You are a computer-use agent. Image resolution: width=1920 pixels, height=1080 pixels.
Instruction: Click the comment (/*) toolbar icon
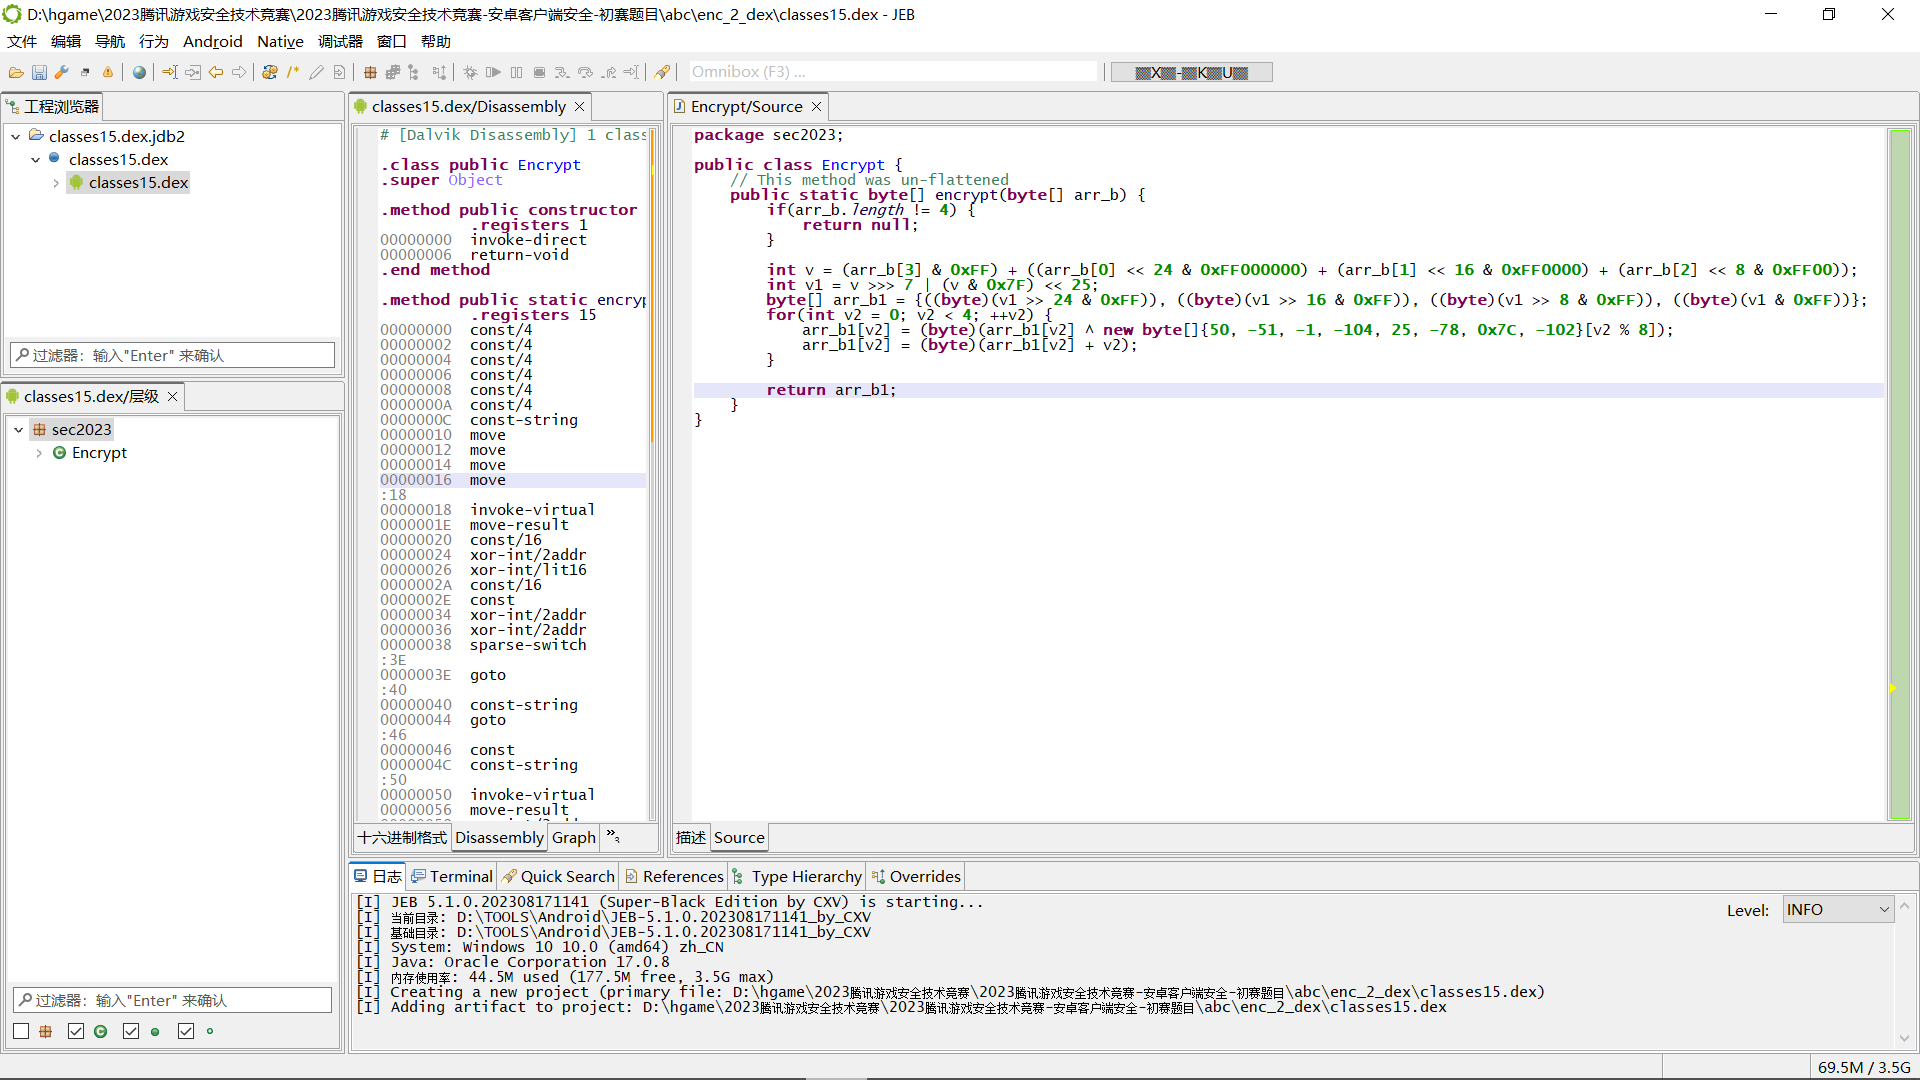293,72
